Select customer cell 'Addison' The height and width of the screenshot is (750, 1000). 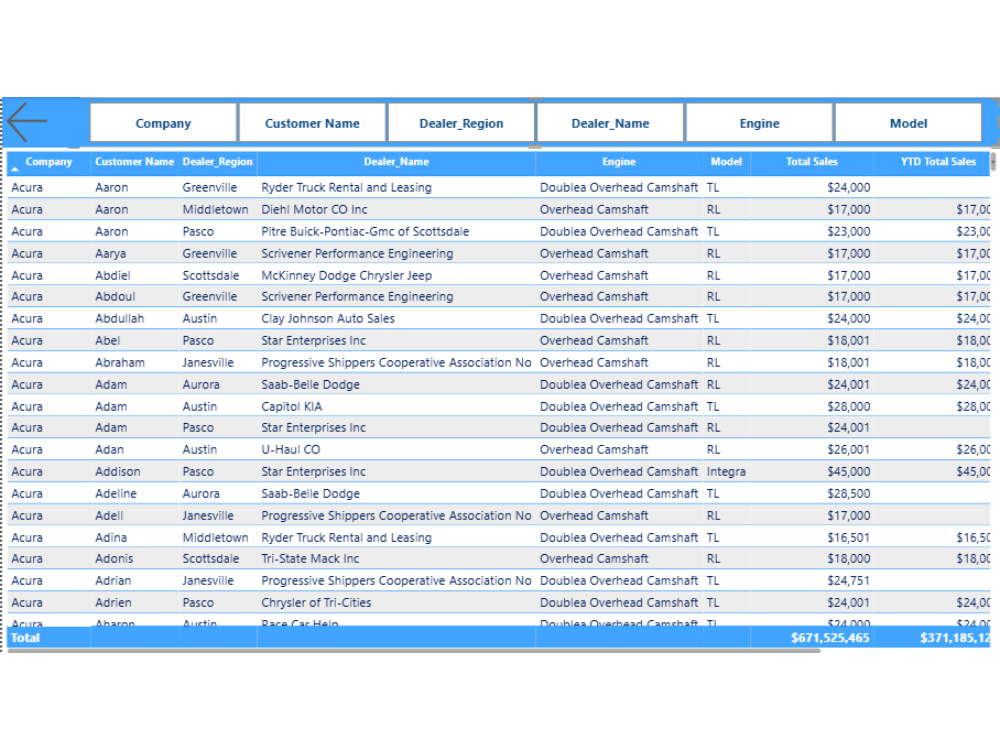[118, 472]
